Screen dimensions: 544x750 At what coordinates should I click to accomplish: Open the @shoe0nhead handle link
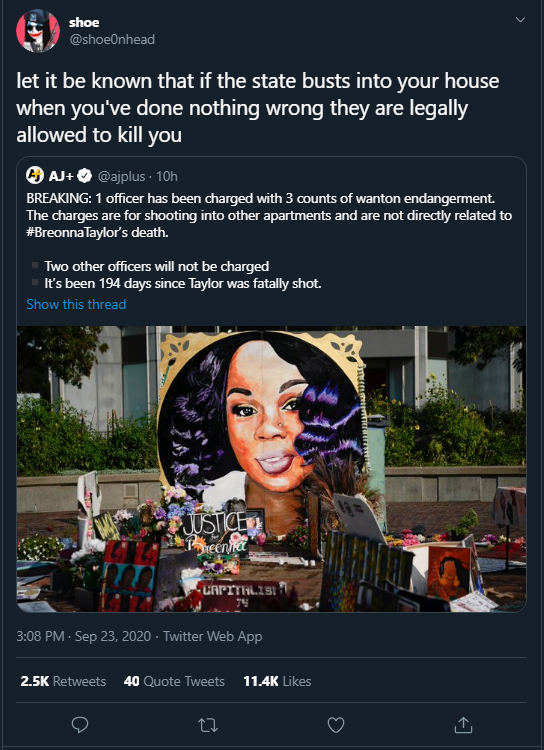(x=112, y=40)
